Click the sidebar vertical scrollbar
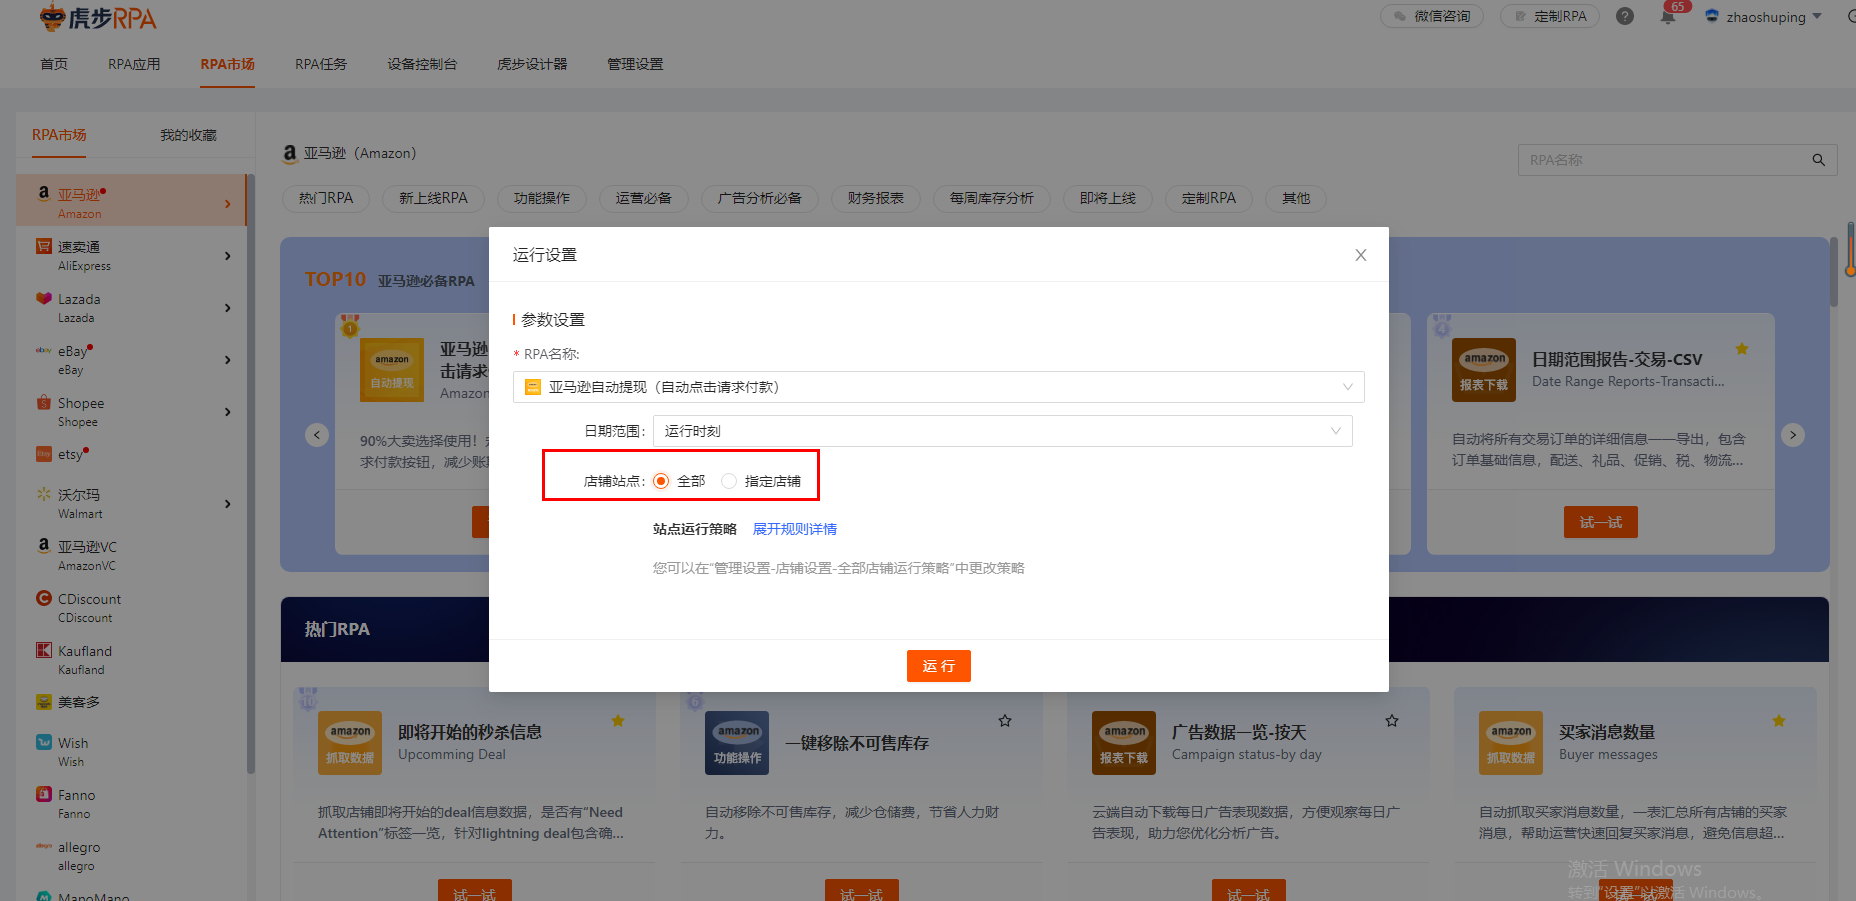 251,475
